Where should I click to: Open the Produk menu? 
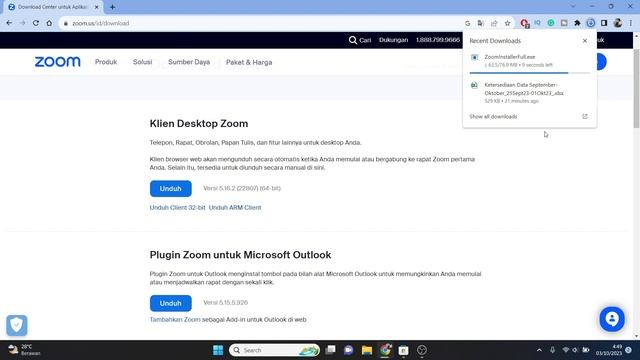[x=106, y=62]
